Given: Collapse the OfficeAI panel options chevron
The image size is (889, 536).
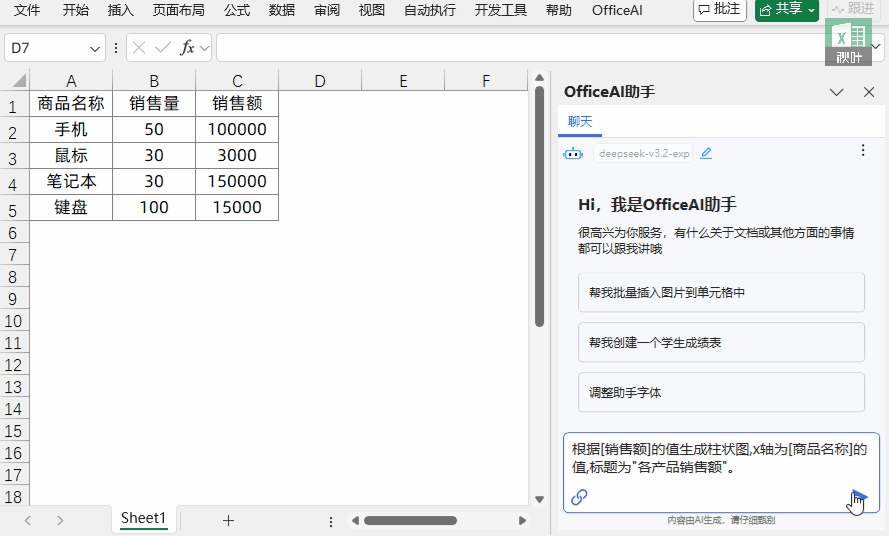Looking at the screenshot, I should (x=837, y=92).
